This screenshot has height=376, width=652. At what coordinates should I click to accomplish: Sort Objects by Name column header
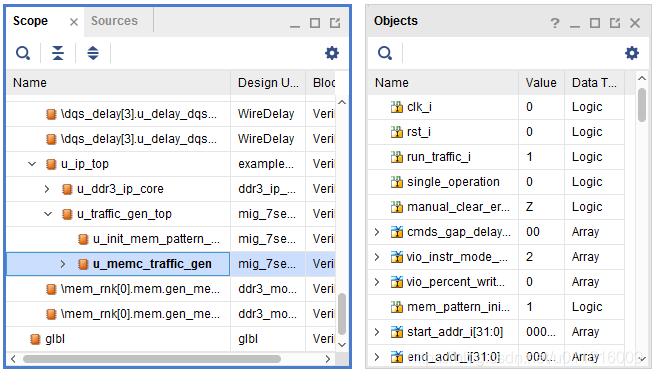443,82
